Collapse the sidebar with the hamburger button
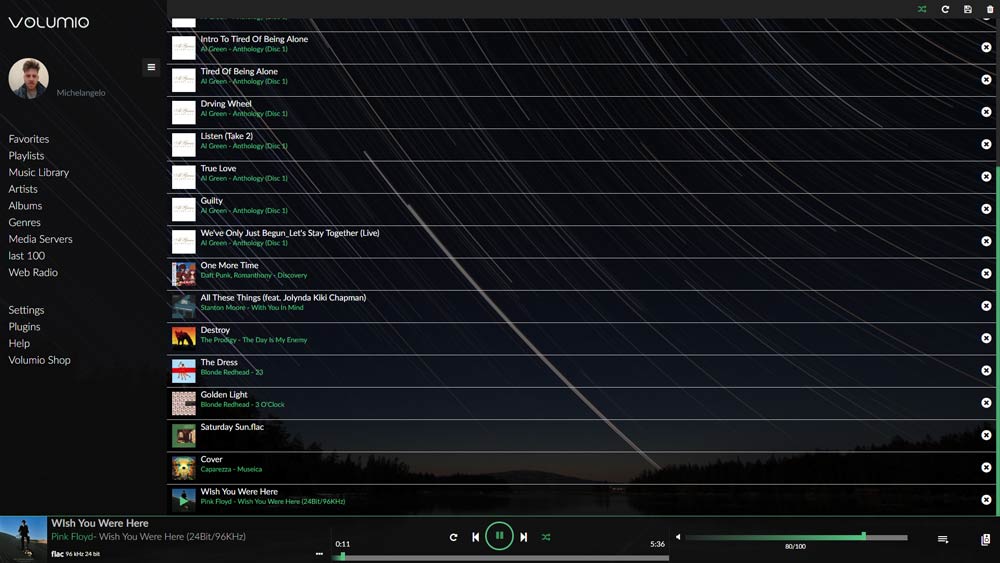Image resolution: width=1000 pixels, height=563 pixels. click(151, 68)
